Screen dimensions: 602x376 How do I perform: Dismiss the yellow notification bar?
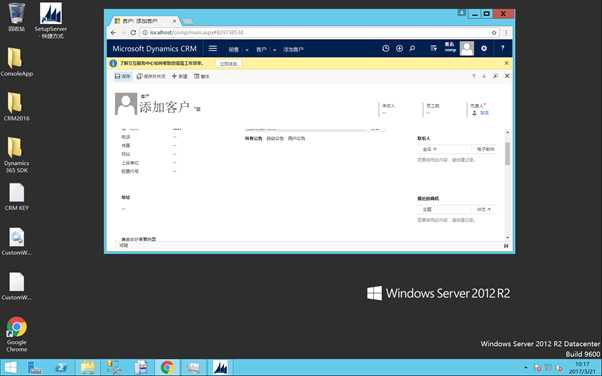507,63
